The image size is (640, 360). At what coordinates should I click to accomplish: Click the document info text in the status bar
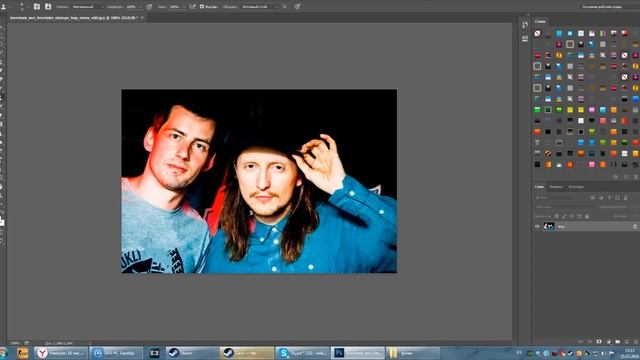point(59,343)
